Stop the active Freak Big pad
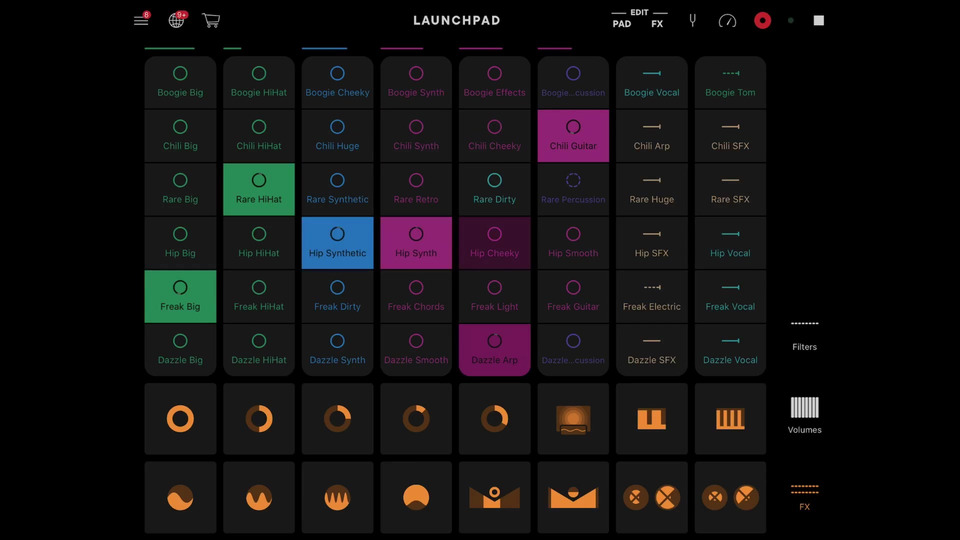This screenshot has width=960, height=540. click(x=180, y=296)
